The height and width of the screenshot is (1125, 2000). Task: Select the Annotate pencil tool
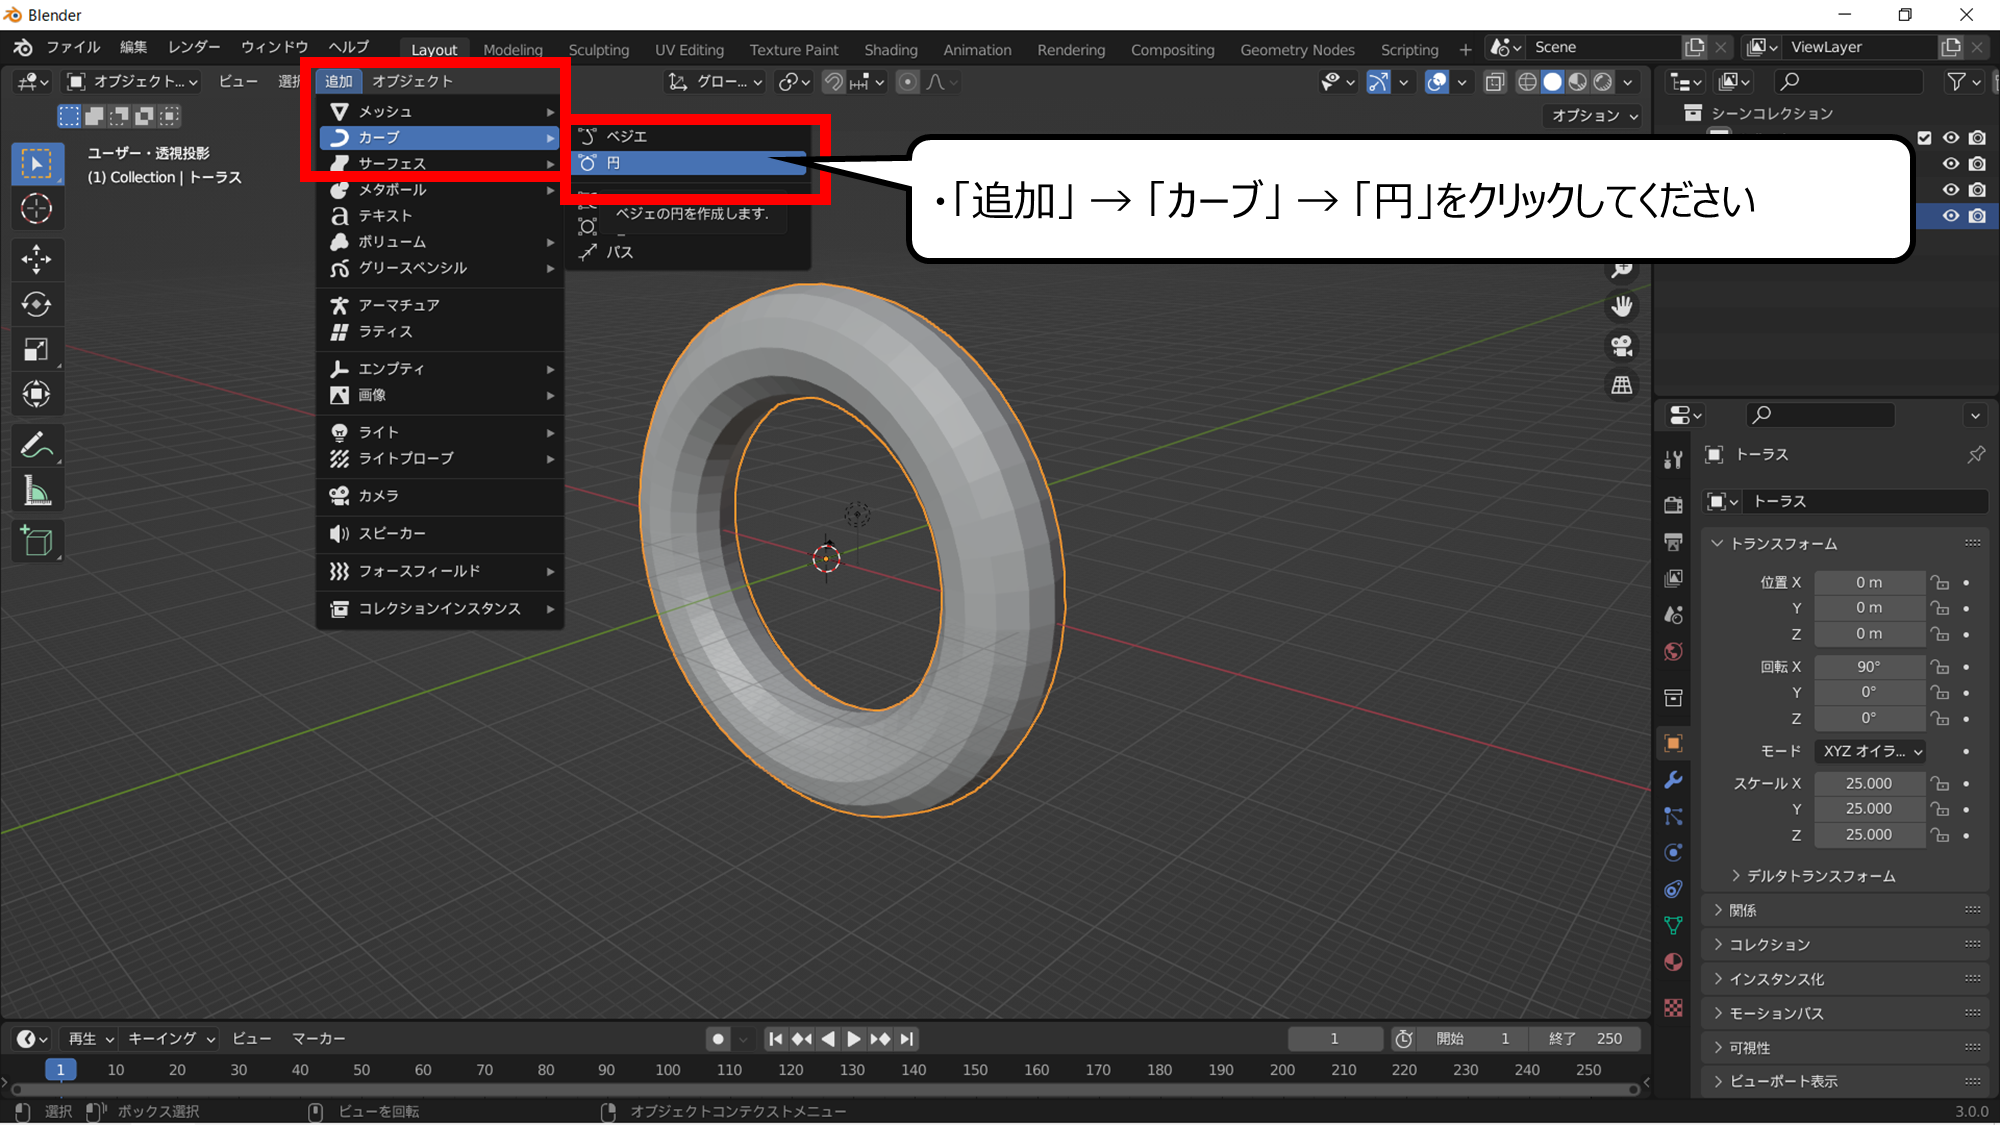coord(37,446)
